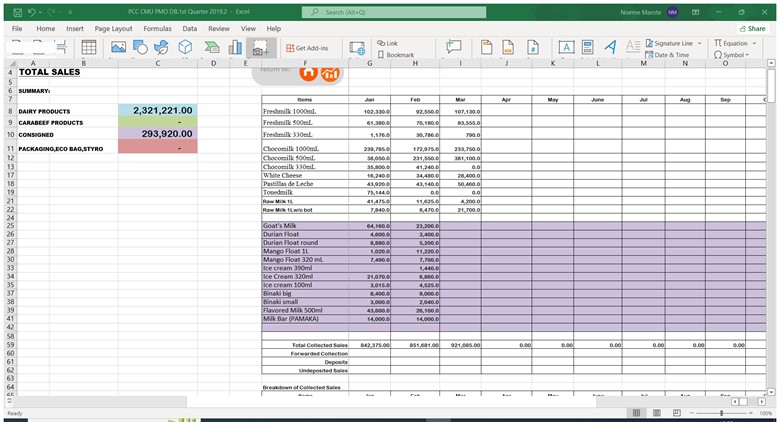Insert Page Number icon
Viewport: 780px width, 422px height.
tap(533, 48)
